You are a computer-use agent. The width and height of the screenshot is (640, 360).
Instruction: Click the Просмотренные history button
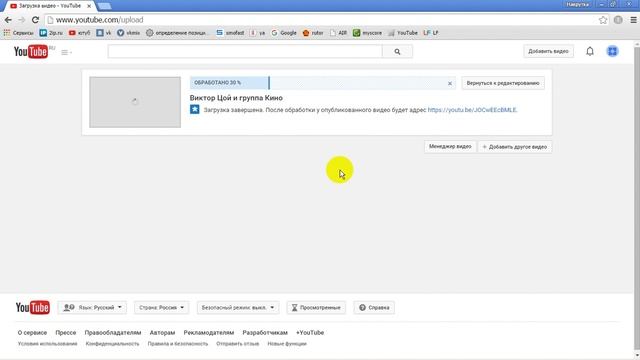[x=316, y=307]
